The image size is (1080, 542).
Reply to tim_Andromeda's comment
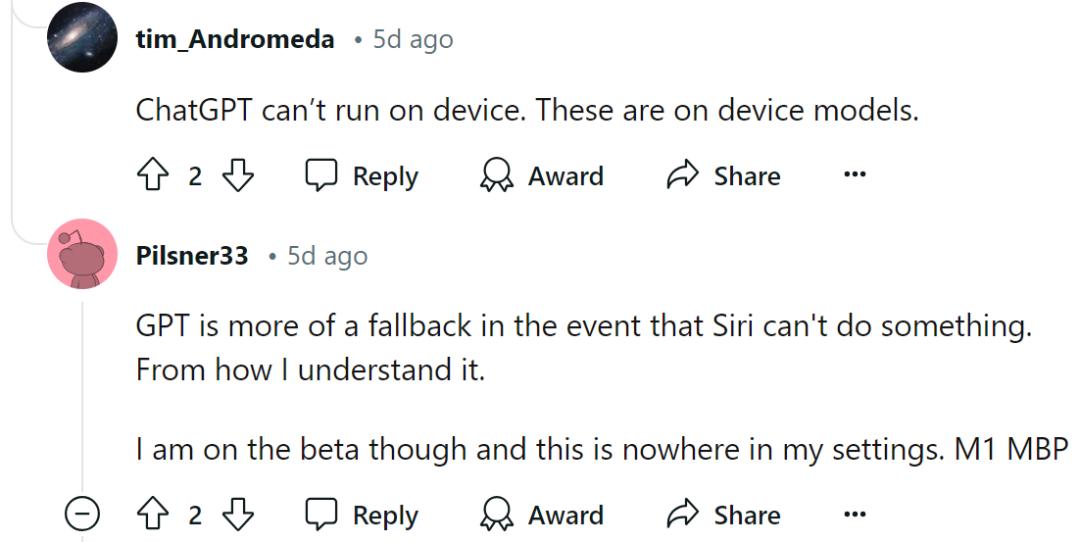tap(362, 177)
